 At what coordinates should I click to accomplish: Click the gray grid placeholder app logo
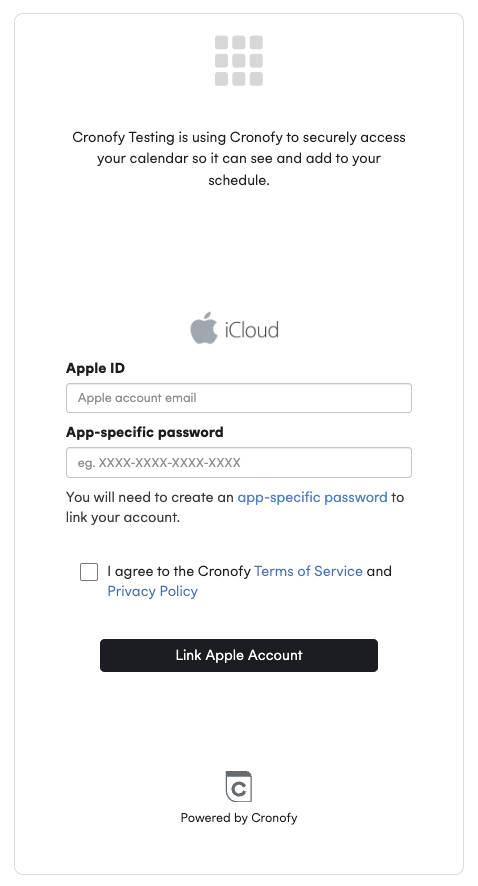239,60
